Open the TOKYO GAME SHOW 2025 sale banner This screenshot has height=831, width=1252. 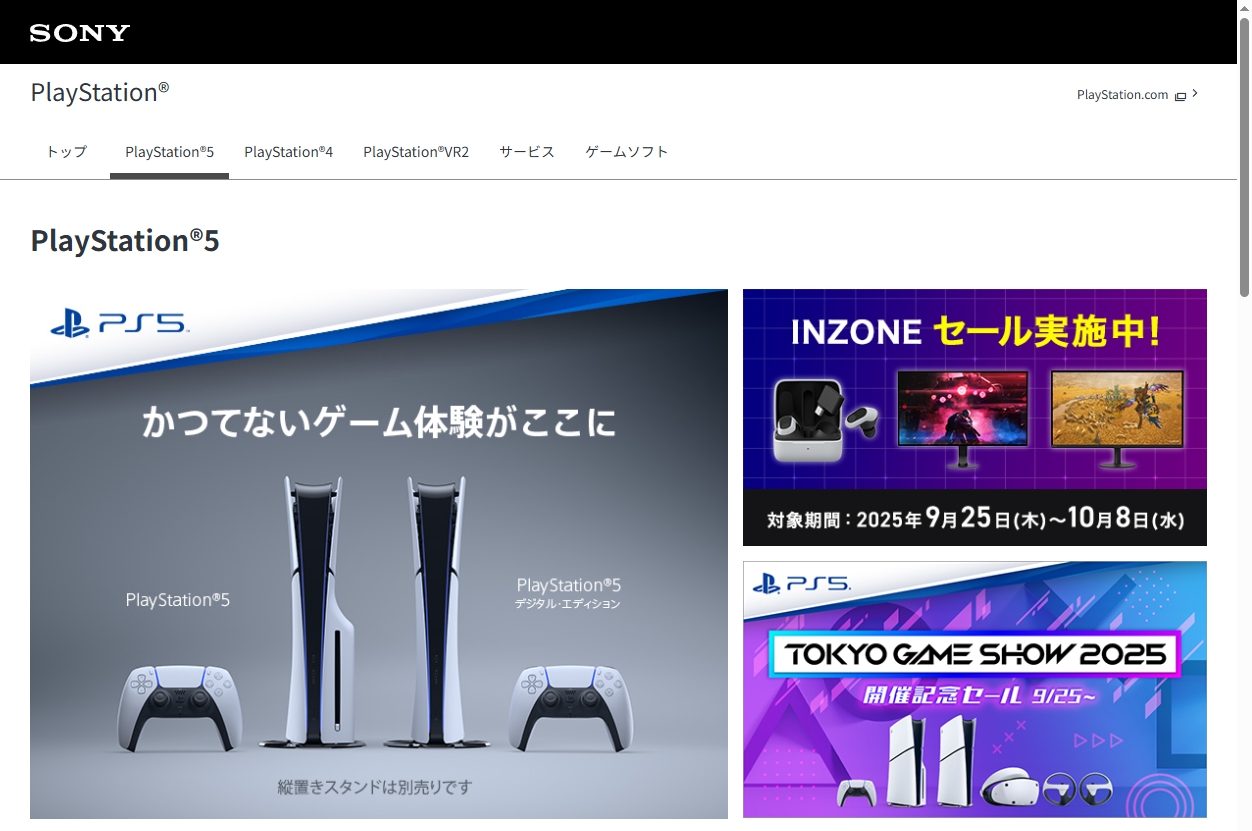(x=975, y=689)
